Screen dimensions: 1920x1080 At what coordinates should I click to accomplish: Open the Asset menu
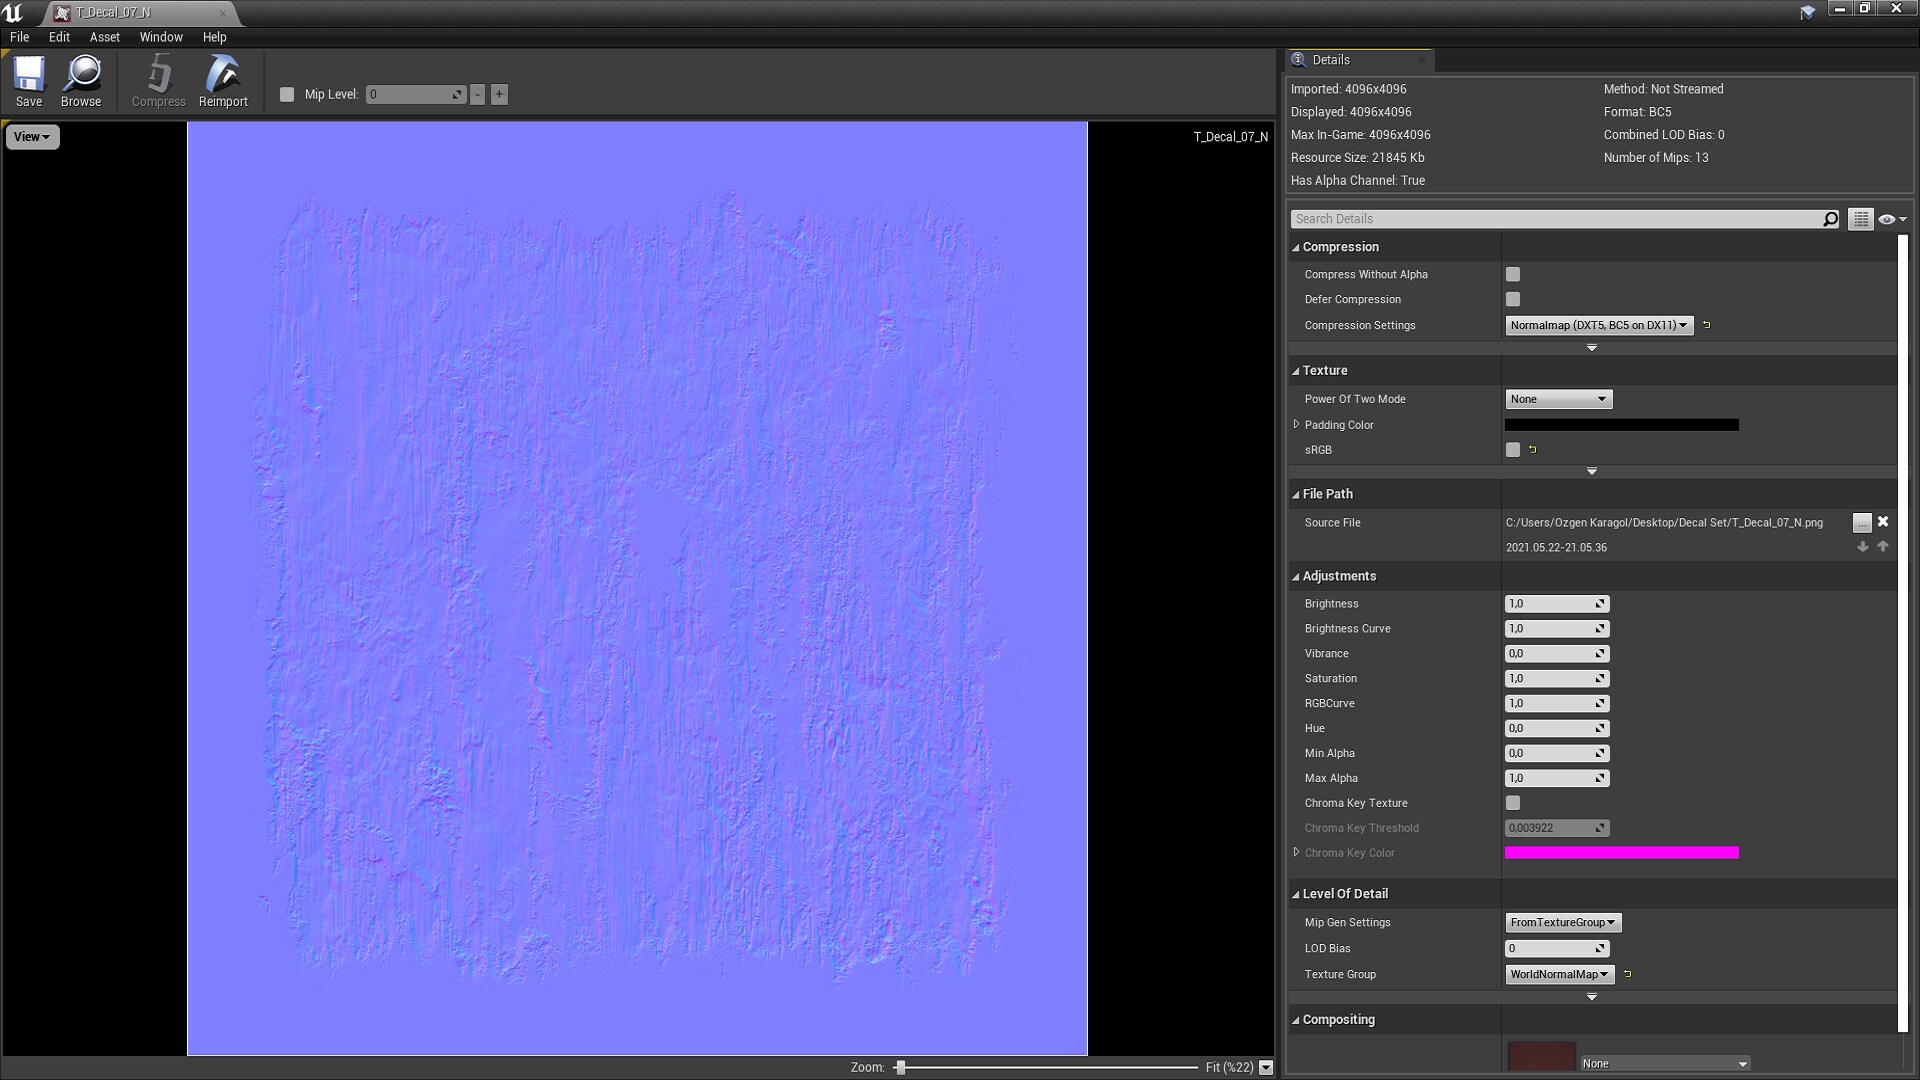[104, 37]
